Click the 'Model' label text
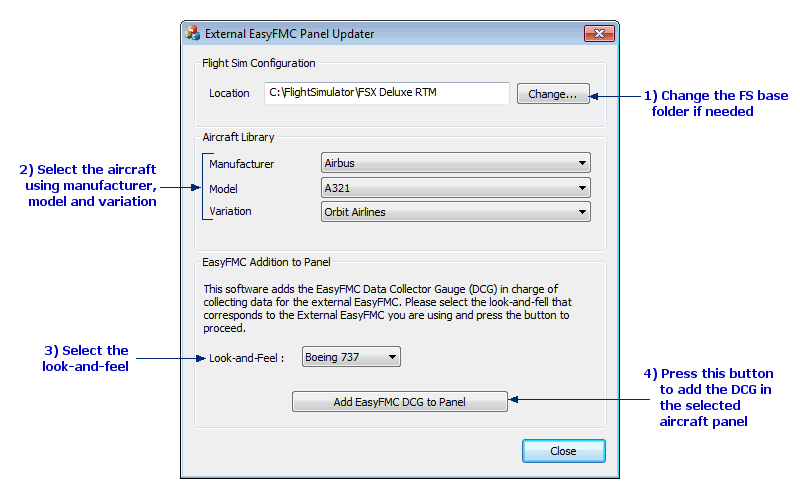This screenshot has height=500, width=800. click(223, 189)
